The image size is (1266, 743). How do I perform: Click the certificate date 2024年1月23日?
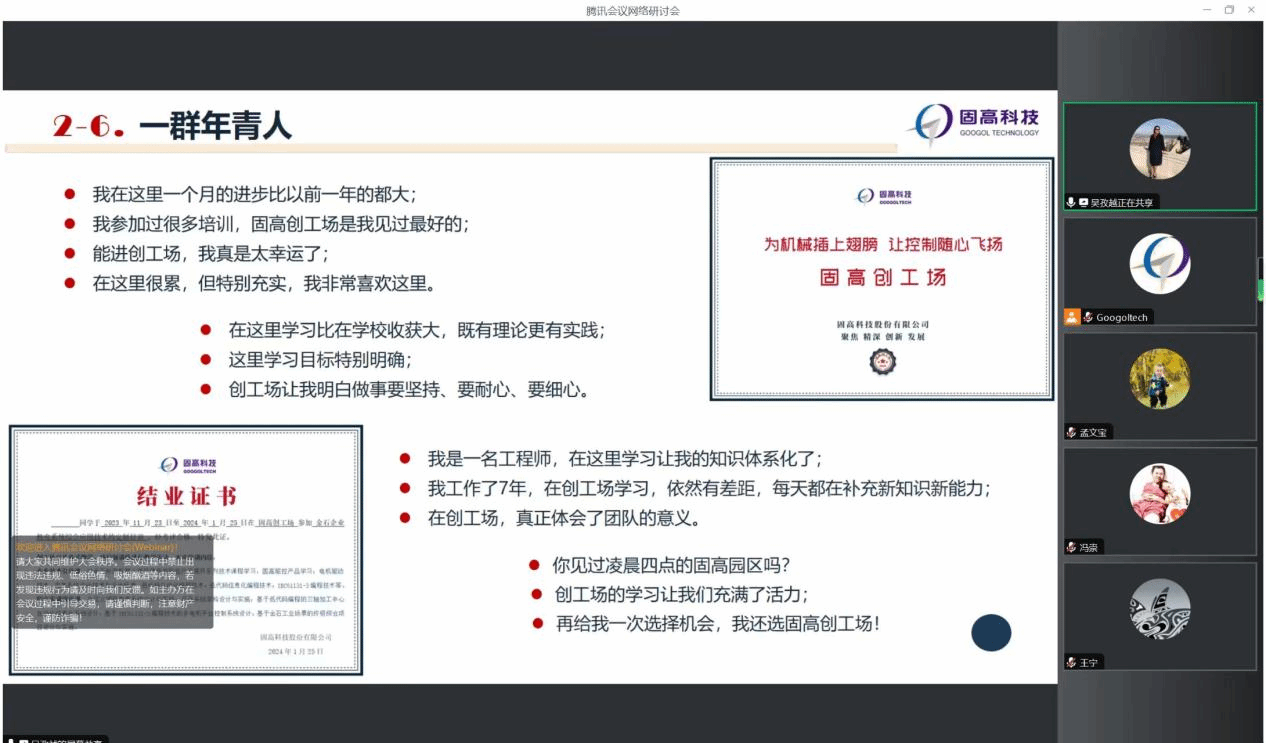click(x=296, y=651)
